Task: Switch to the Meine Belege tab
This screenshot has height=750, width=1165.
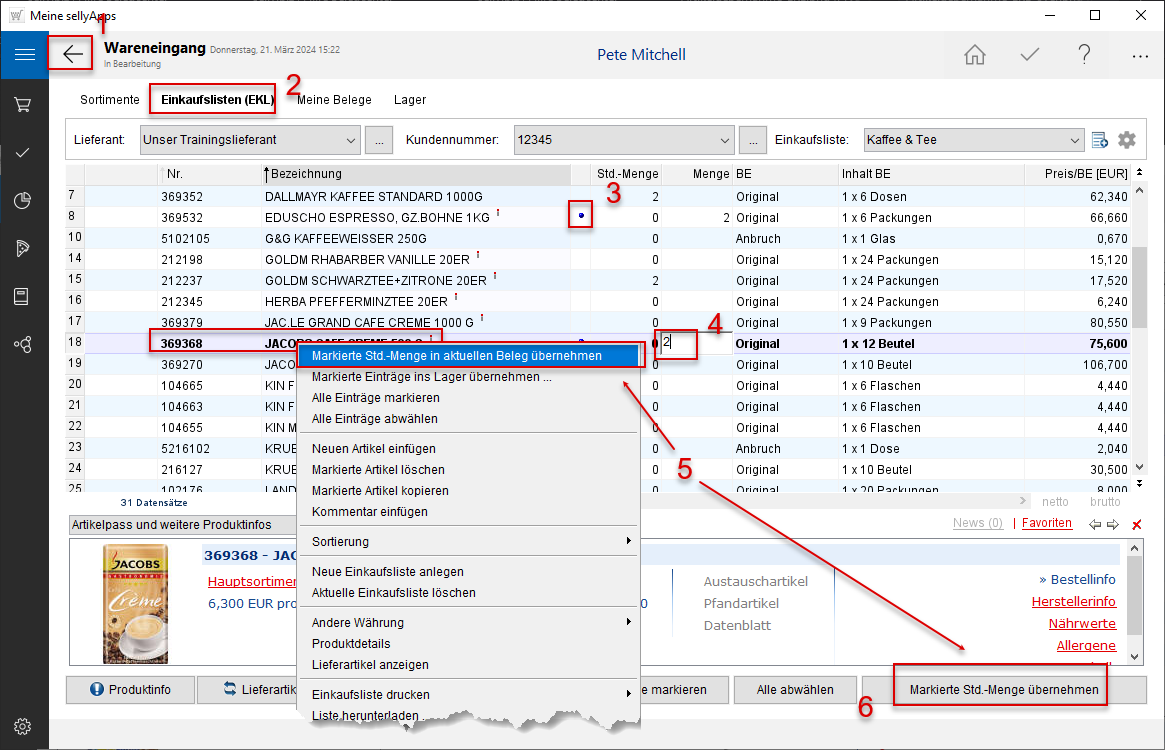Action: (x=334, y=100)
